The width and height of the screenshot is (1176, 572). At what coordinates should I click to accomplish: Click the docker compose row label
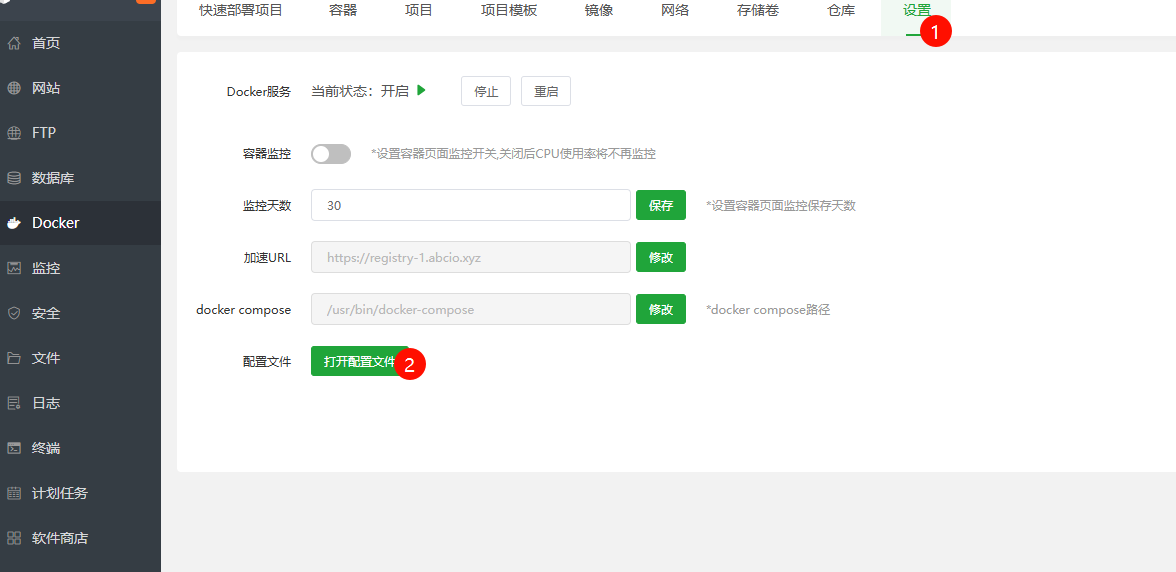tap(244, 310)
